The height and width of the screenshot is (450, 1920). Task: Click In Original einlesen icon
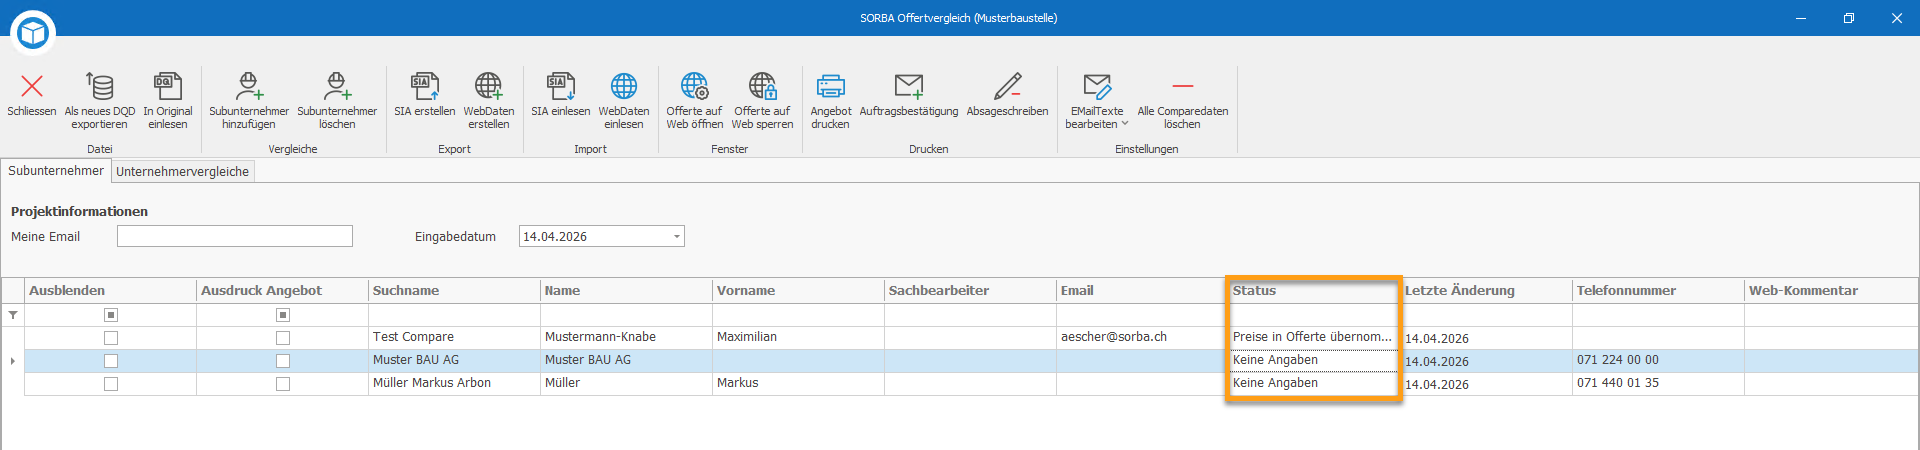click(168, 86)
